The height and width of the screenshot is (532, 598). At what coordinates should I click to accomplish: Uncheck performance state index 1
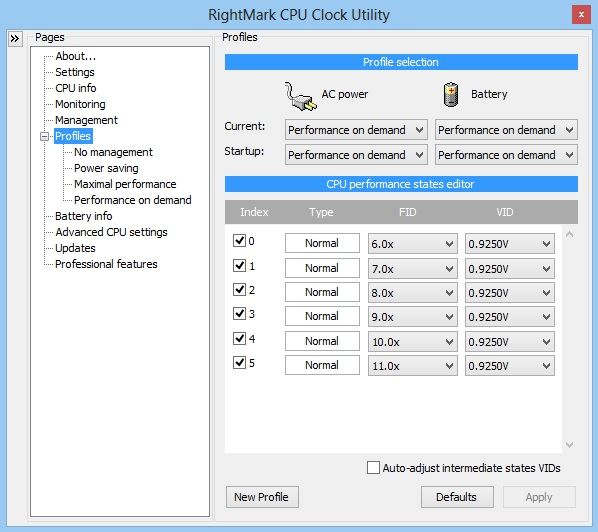click(x=239, y=265)
